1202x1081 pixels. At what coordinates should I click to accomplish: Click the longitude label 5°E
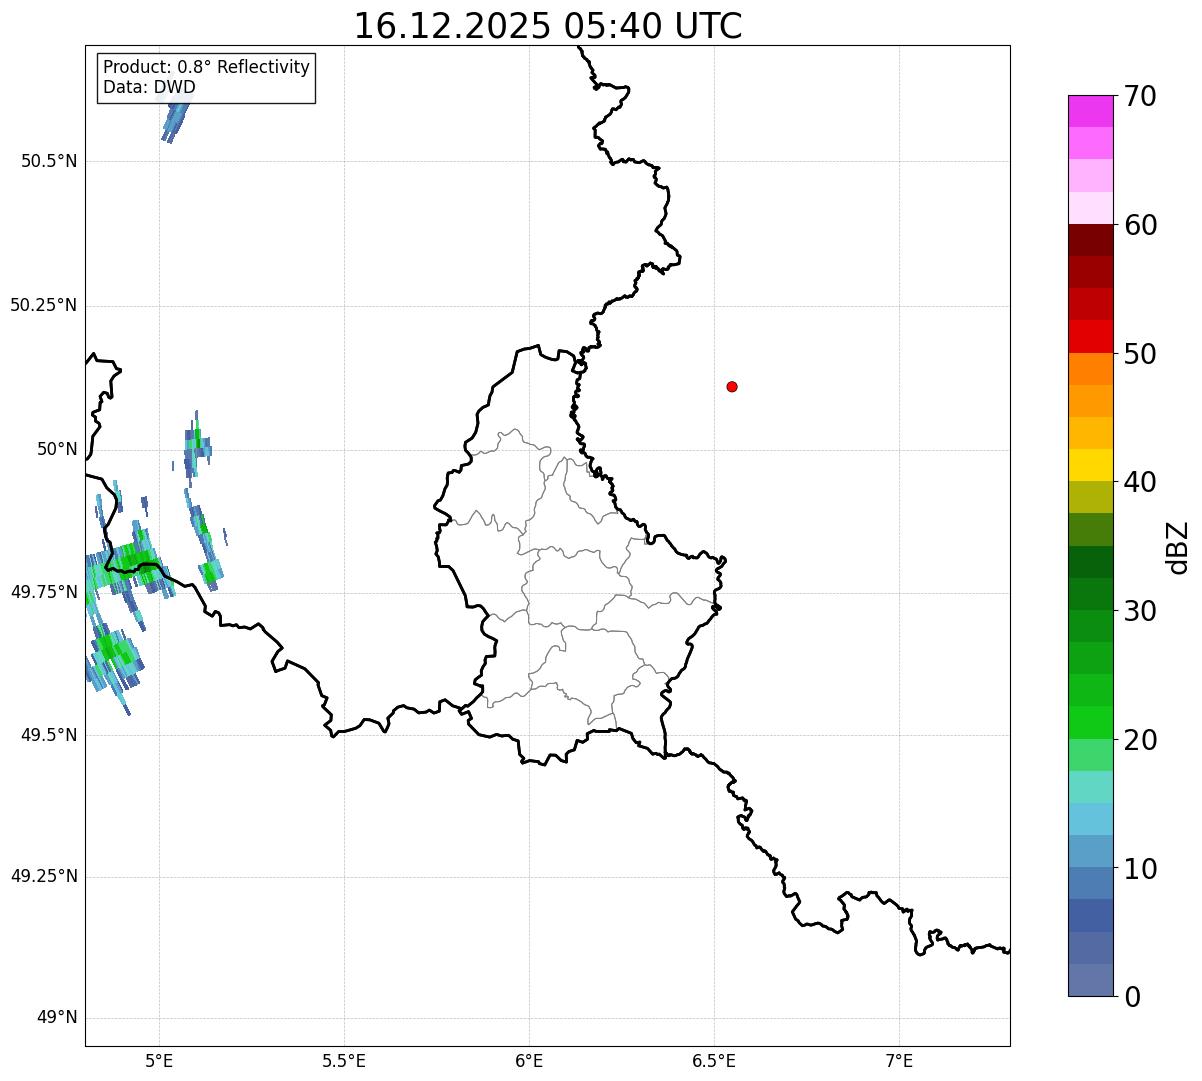(159, 1060)
